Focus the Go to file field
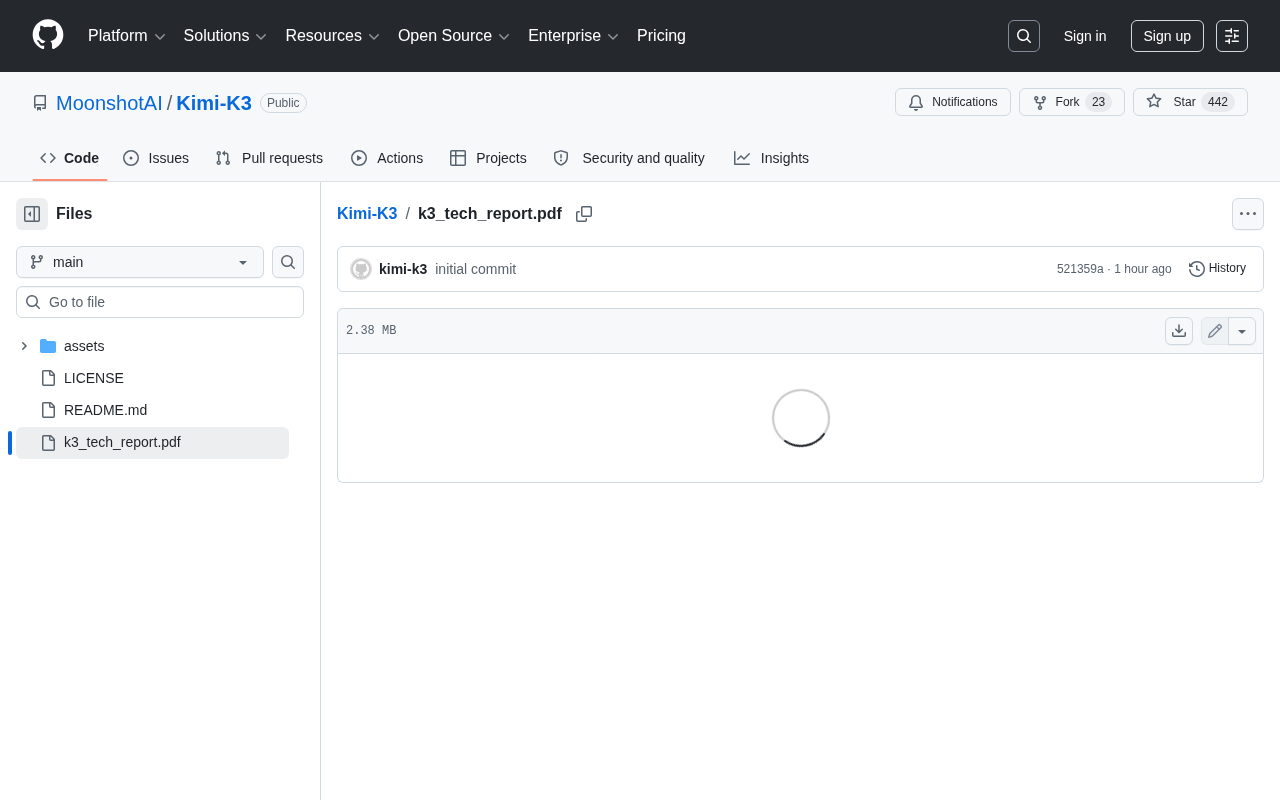This screenshot has width=1280, height=800. 160,302
